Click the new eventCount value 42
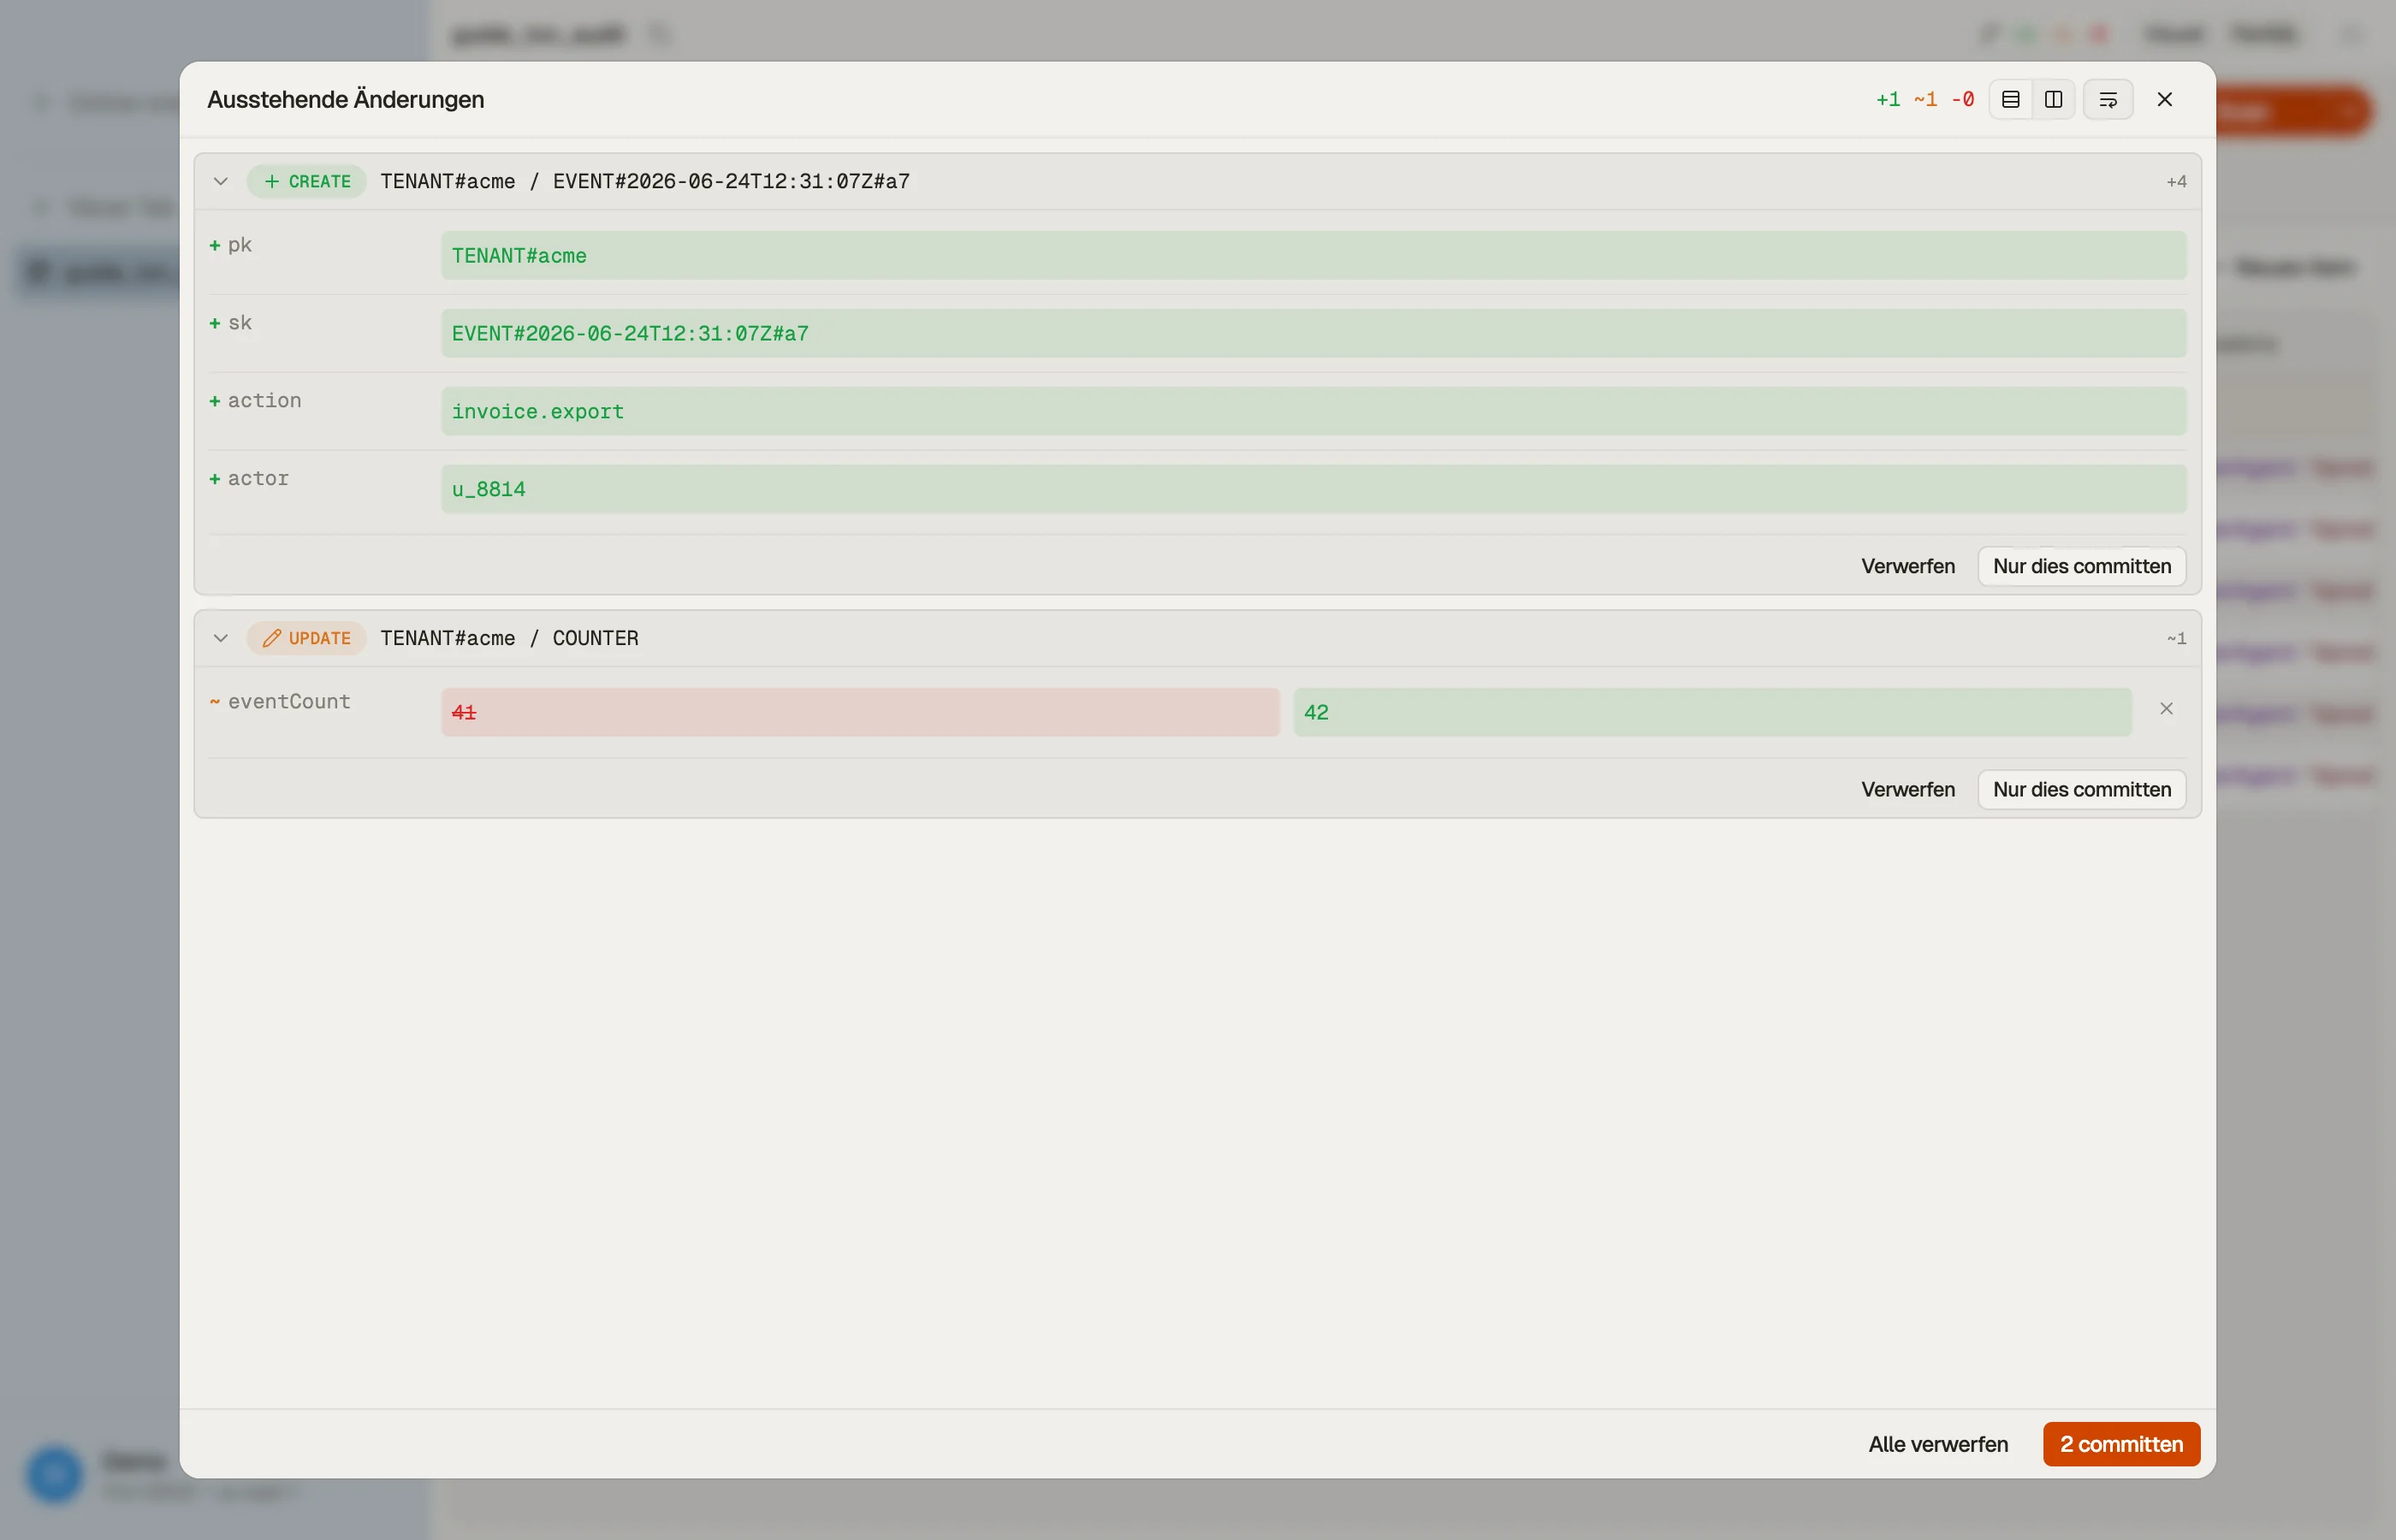2396x1540 pixels. click(x=1712, y=712)
